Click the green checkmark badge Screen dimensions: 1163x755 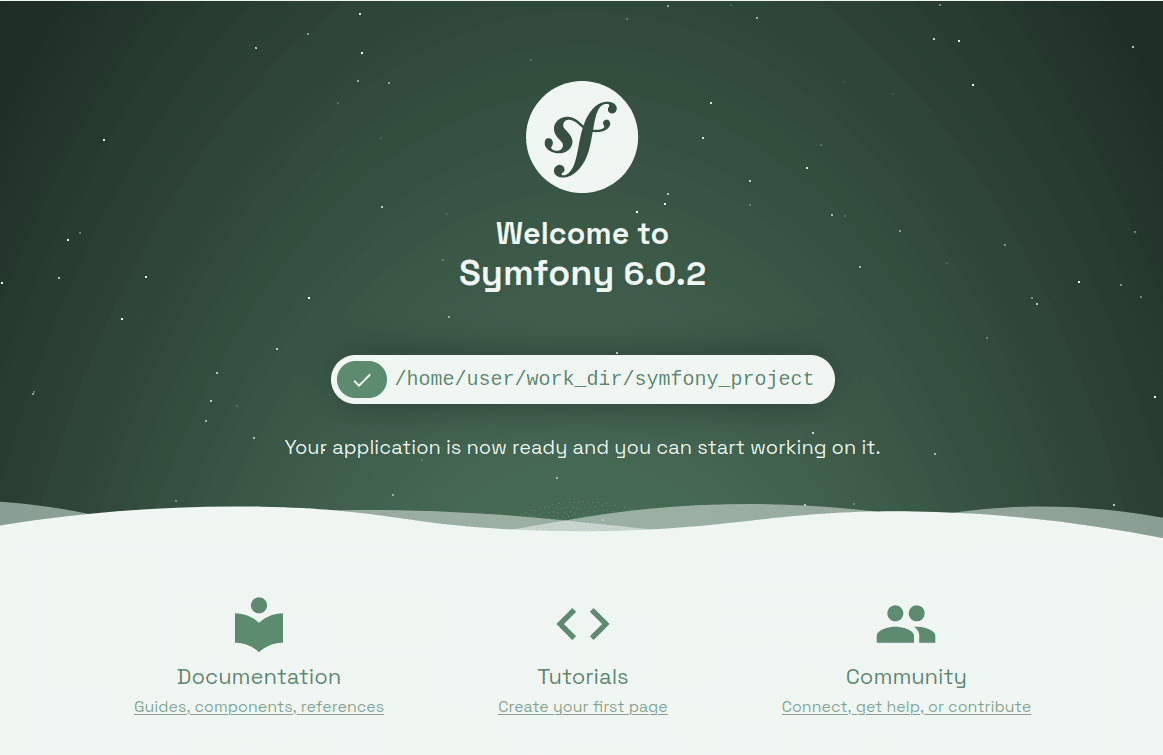(362, 380)
